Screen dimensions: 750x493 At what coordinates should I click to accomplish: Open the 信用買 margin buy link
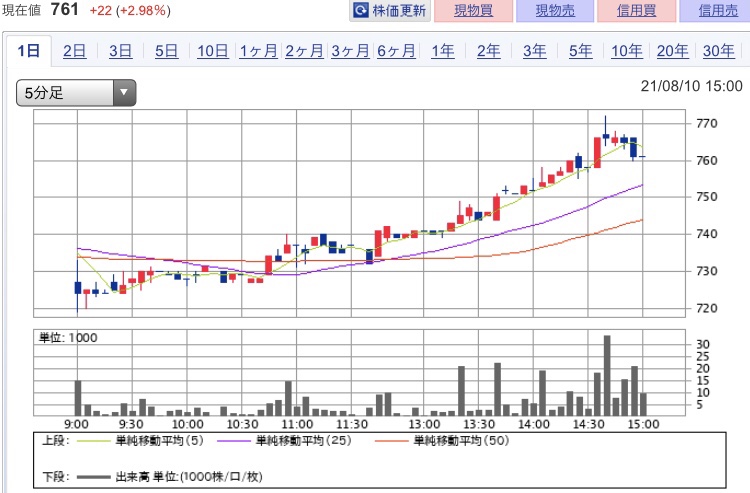636,10
